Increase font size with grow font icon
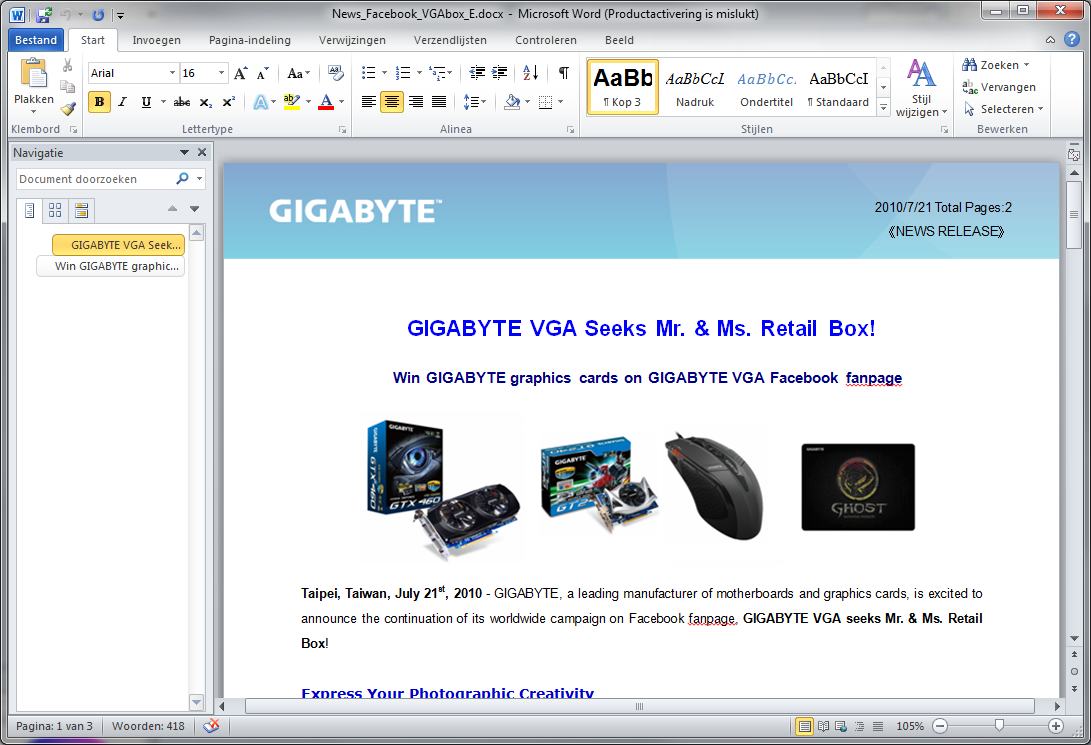Image resolution: width=1091 pixels, height=745 pixels. point(241,73)
